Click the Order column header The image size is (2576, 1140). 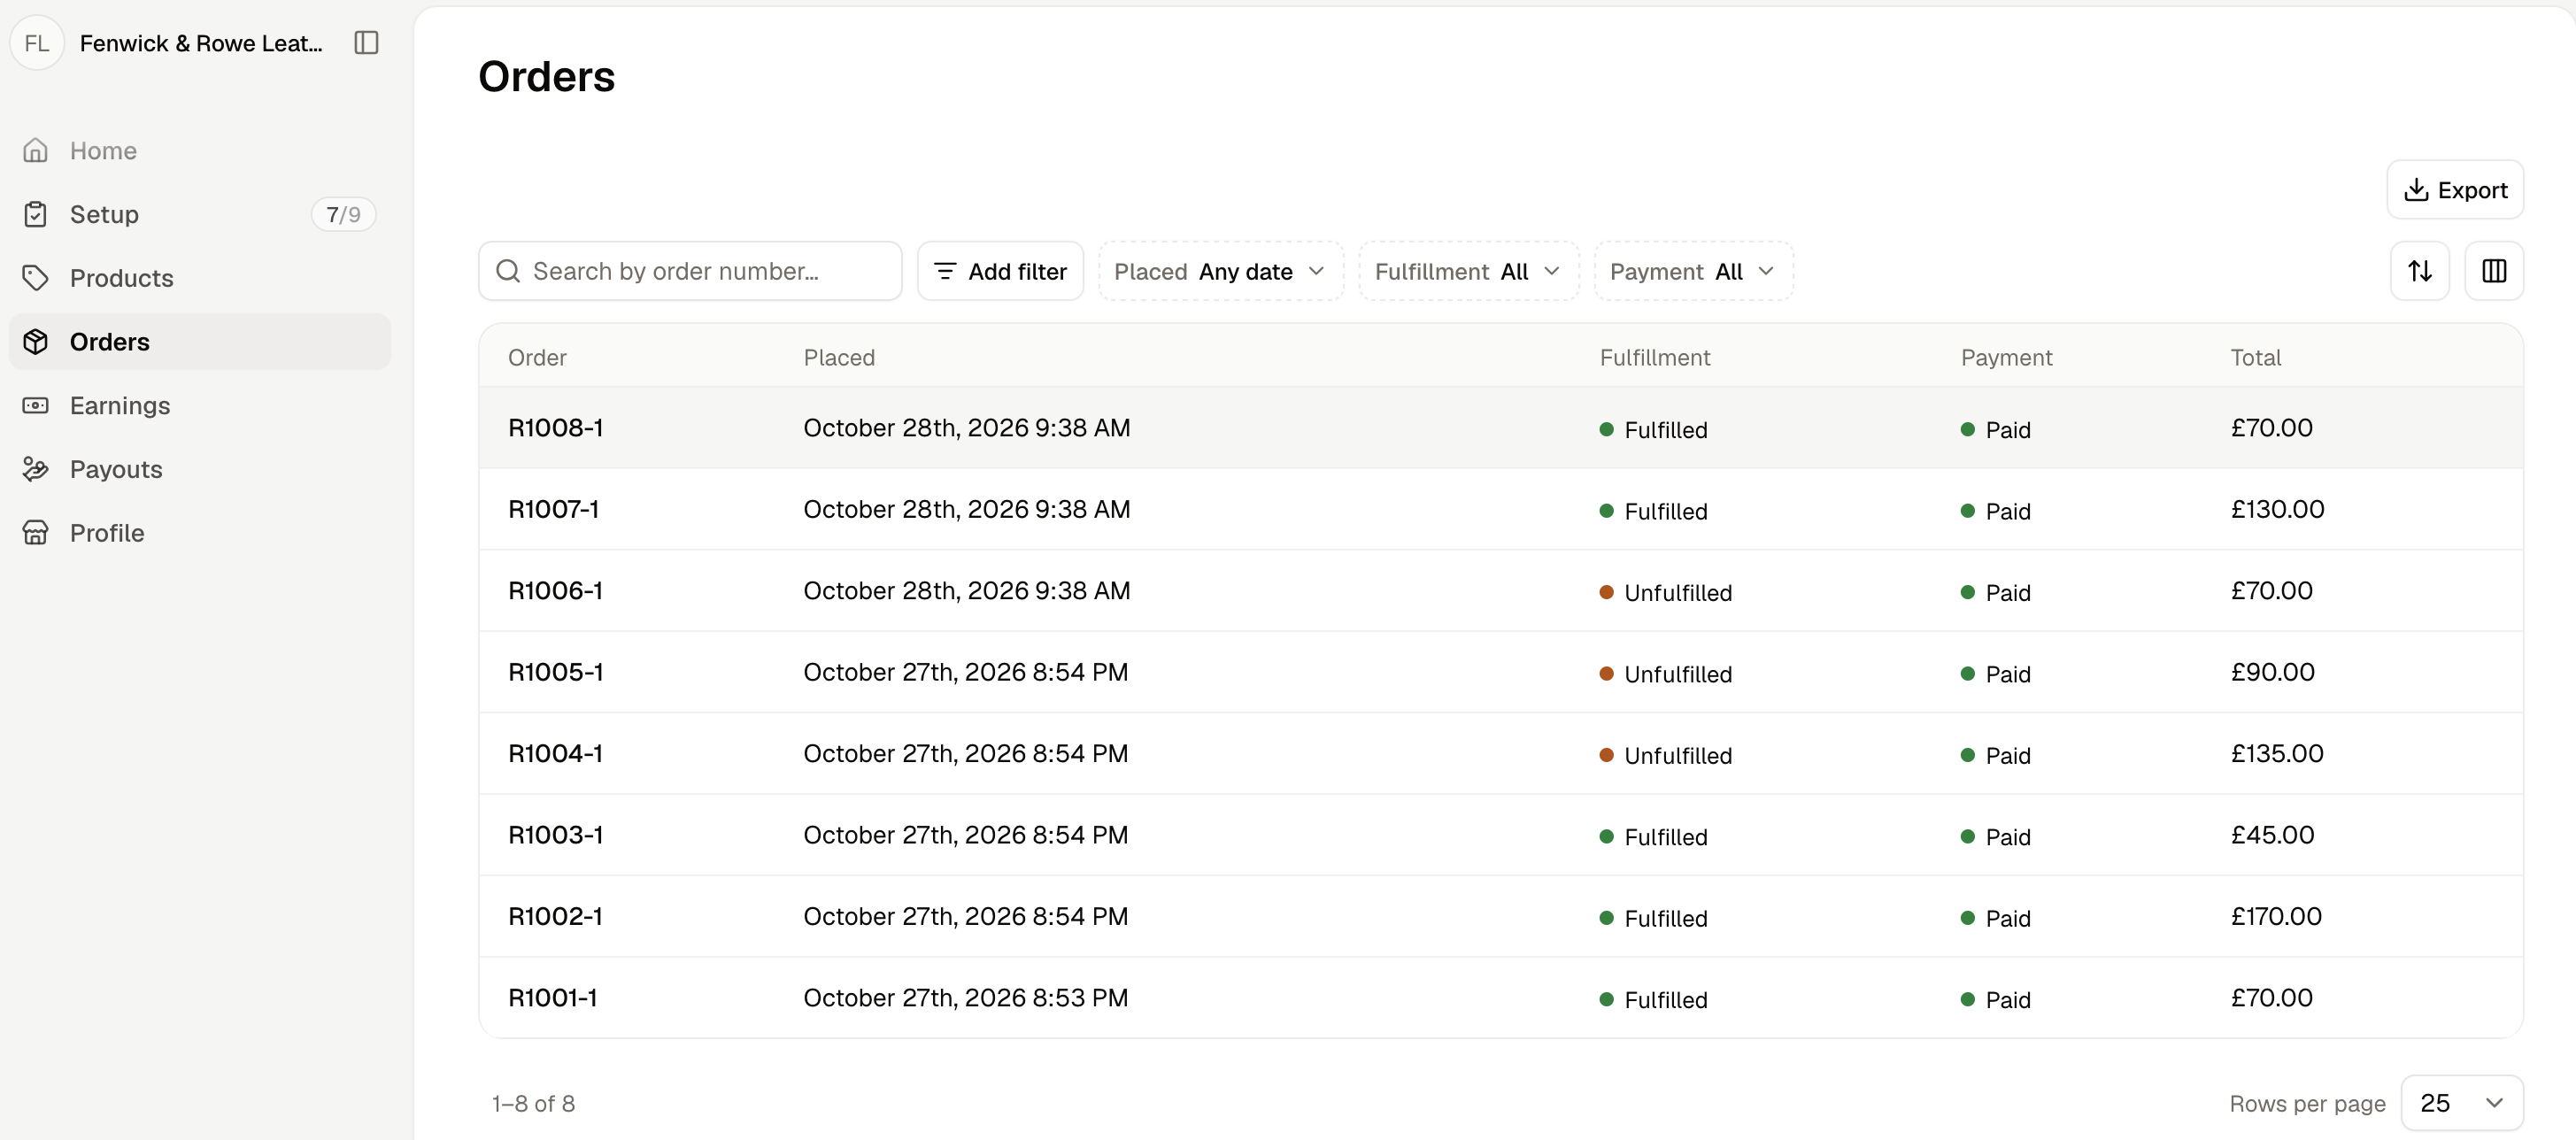click(537, 357)
